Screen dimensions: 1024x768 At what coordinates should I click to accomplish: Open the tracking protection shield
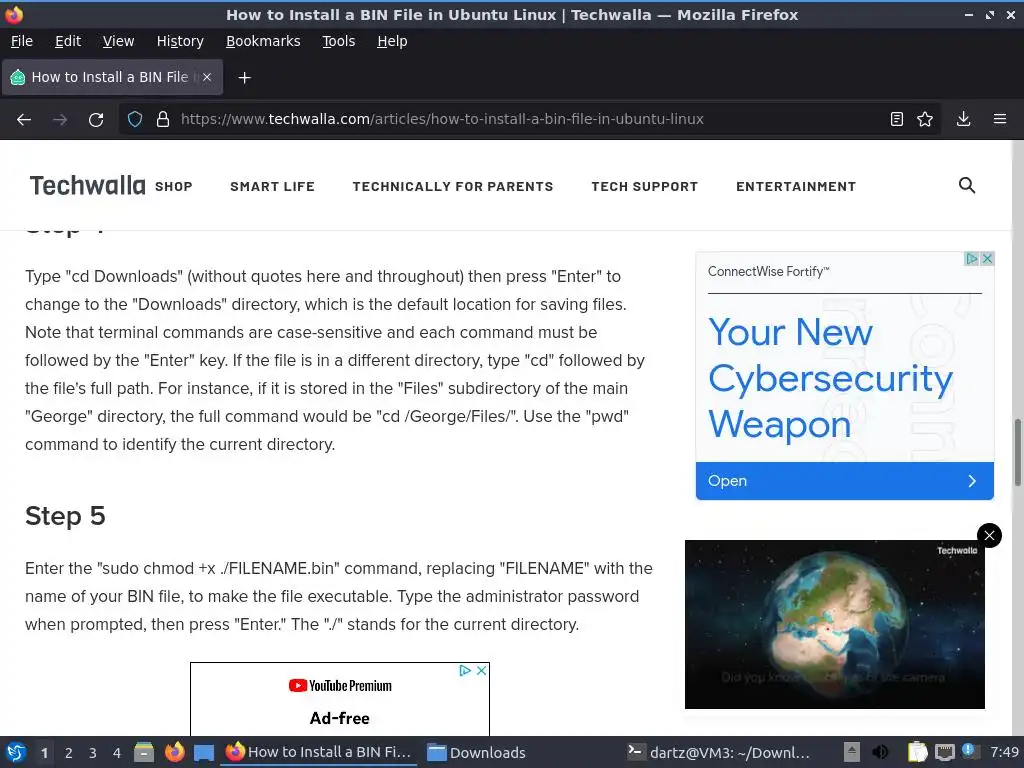(x=135, y=119)
